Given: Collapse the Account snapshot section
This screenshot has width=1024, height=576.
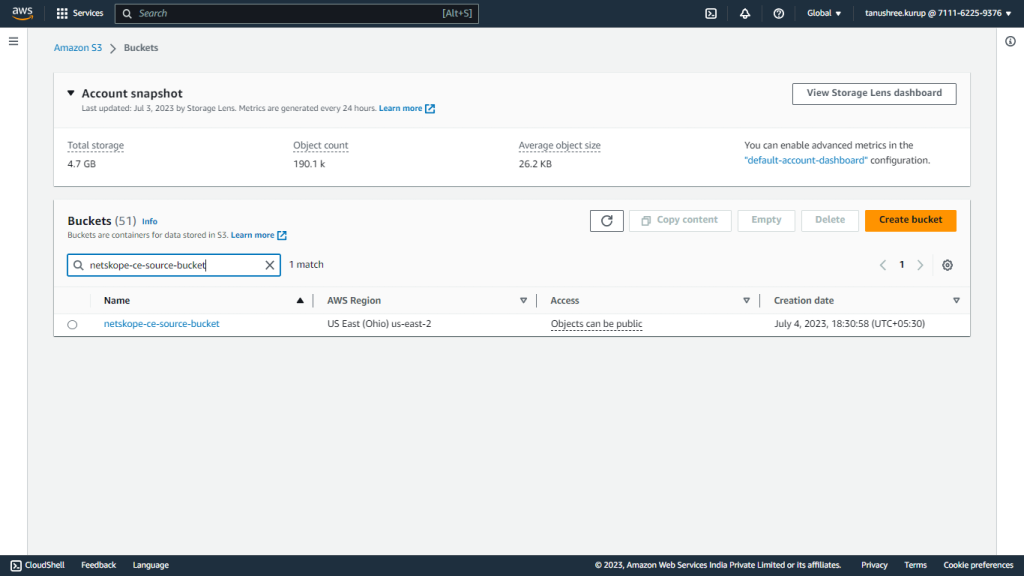Looking at the screenshot, I should (x=71, y=93).
